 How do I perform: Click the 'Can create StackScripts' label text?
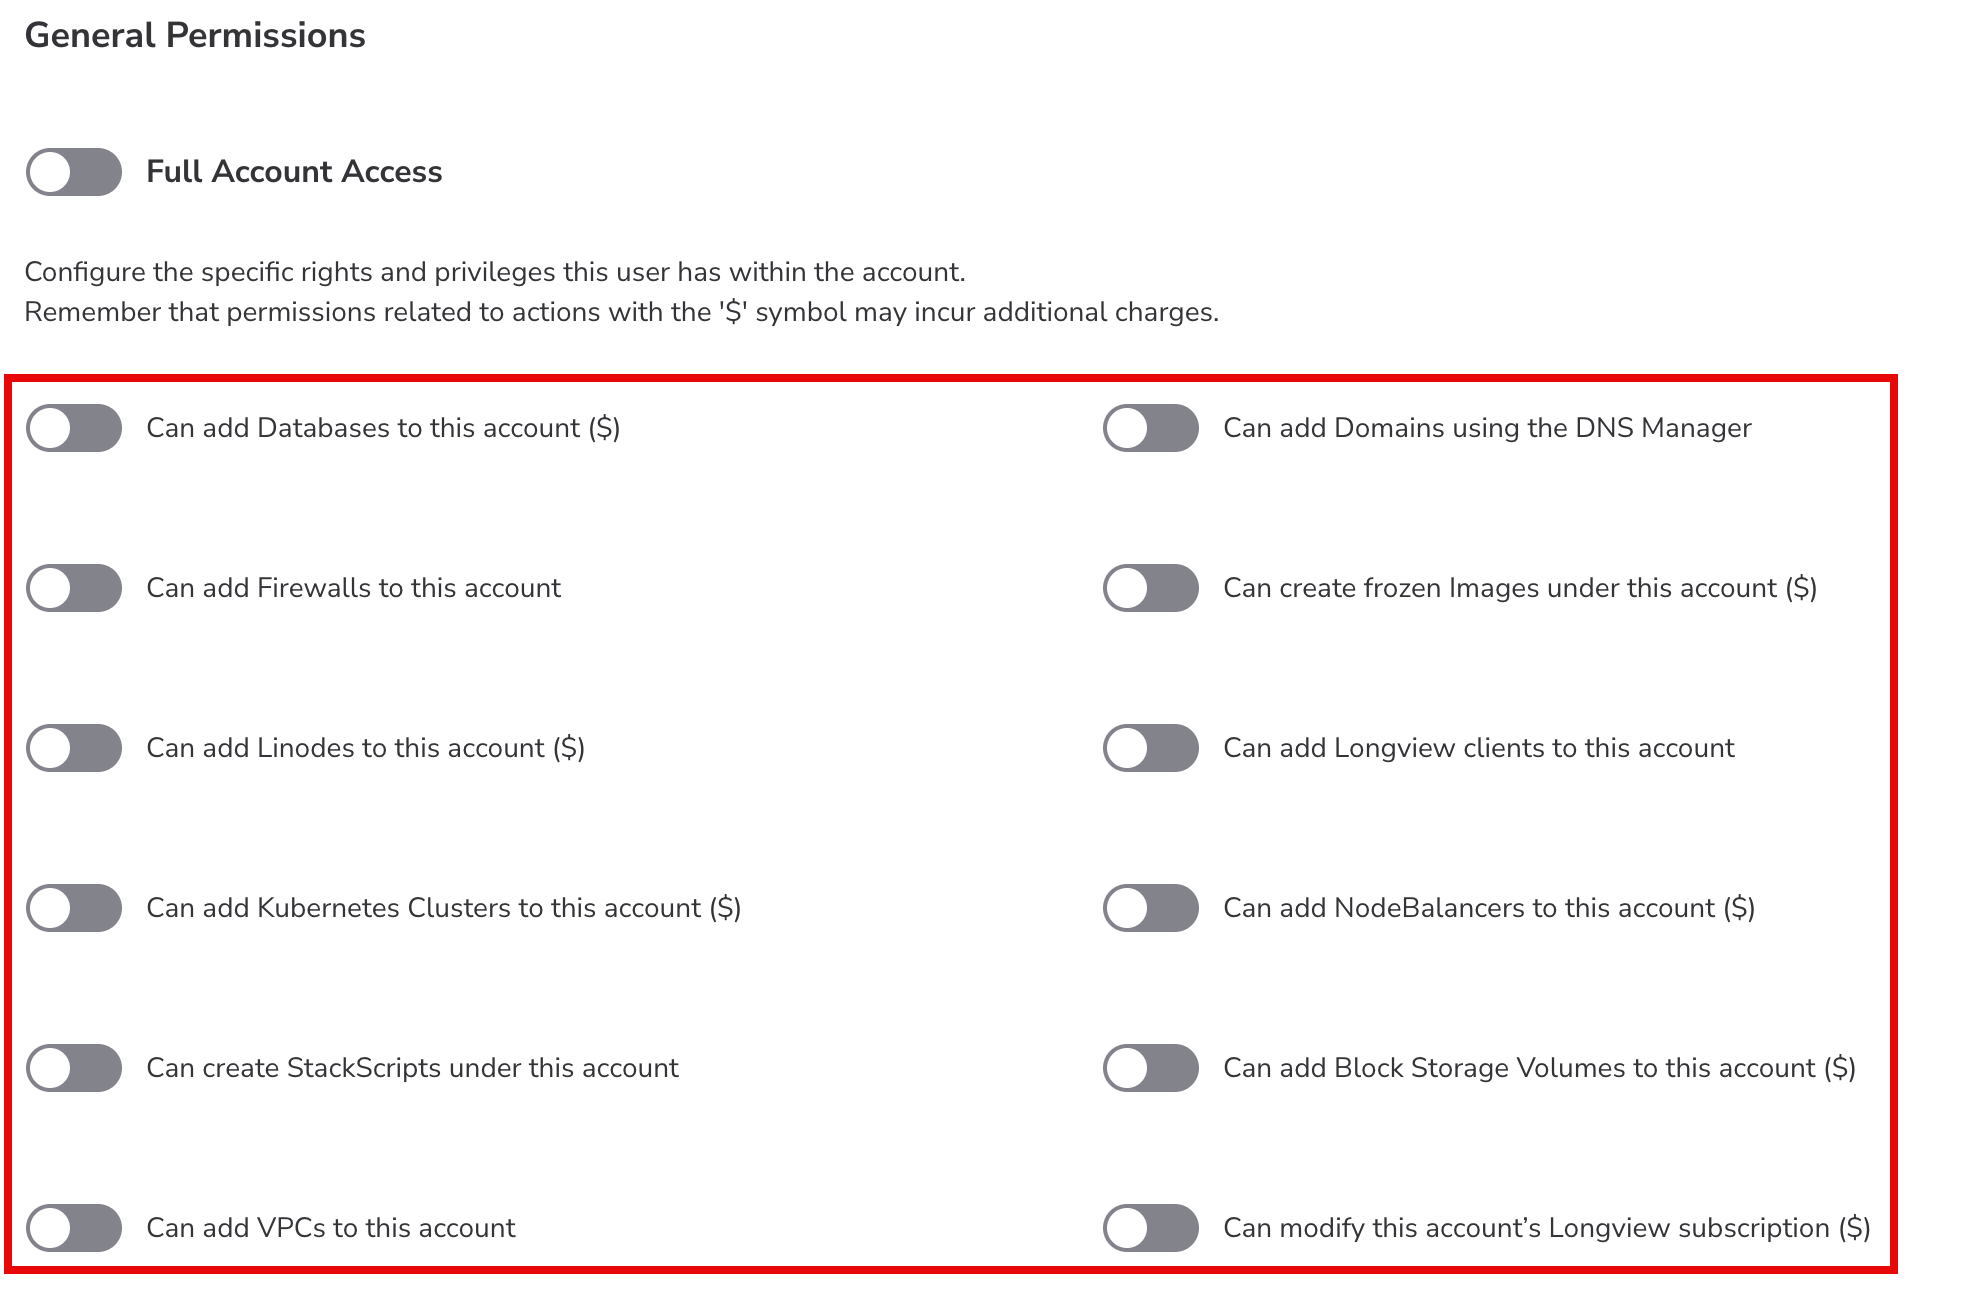point(412,1068)
